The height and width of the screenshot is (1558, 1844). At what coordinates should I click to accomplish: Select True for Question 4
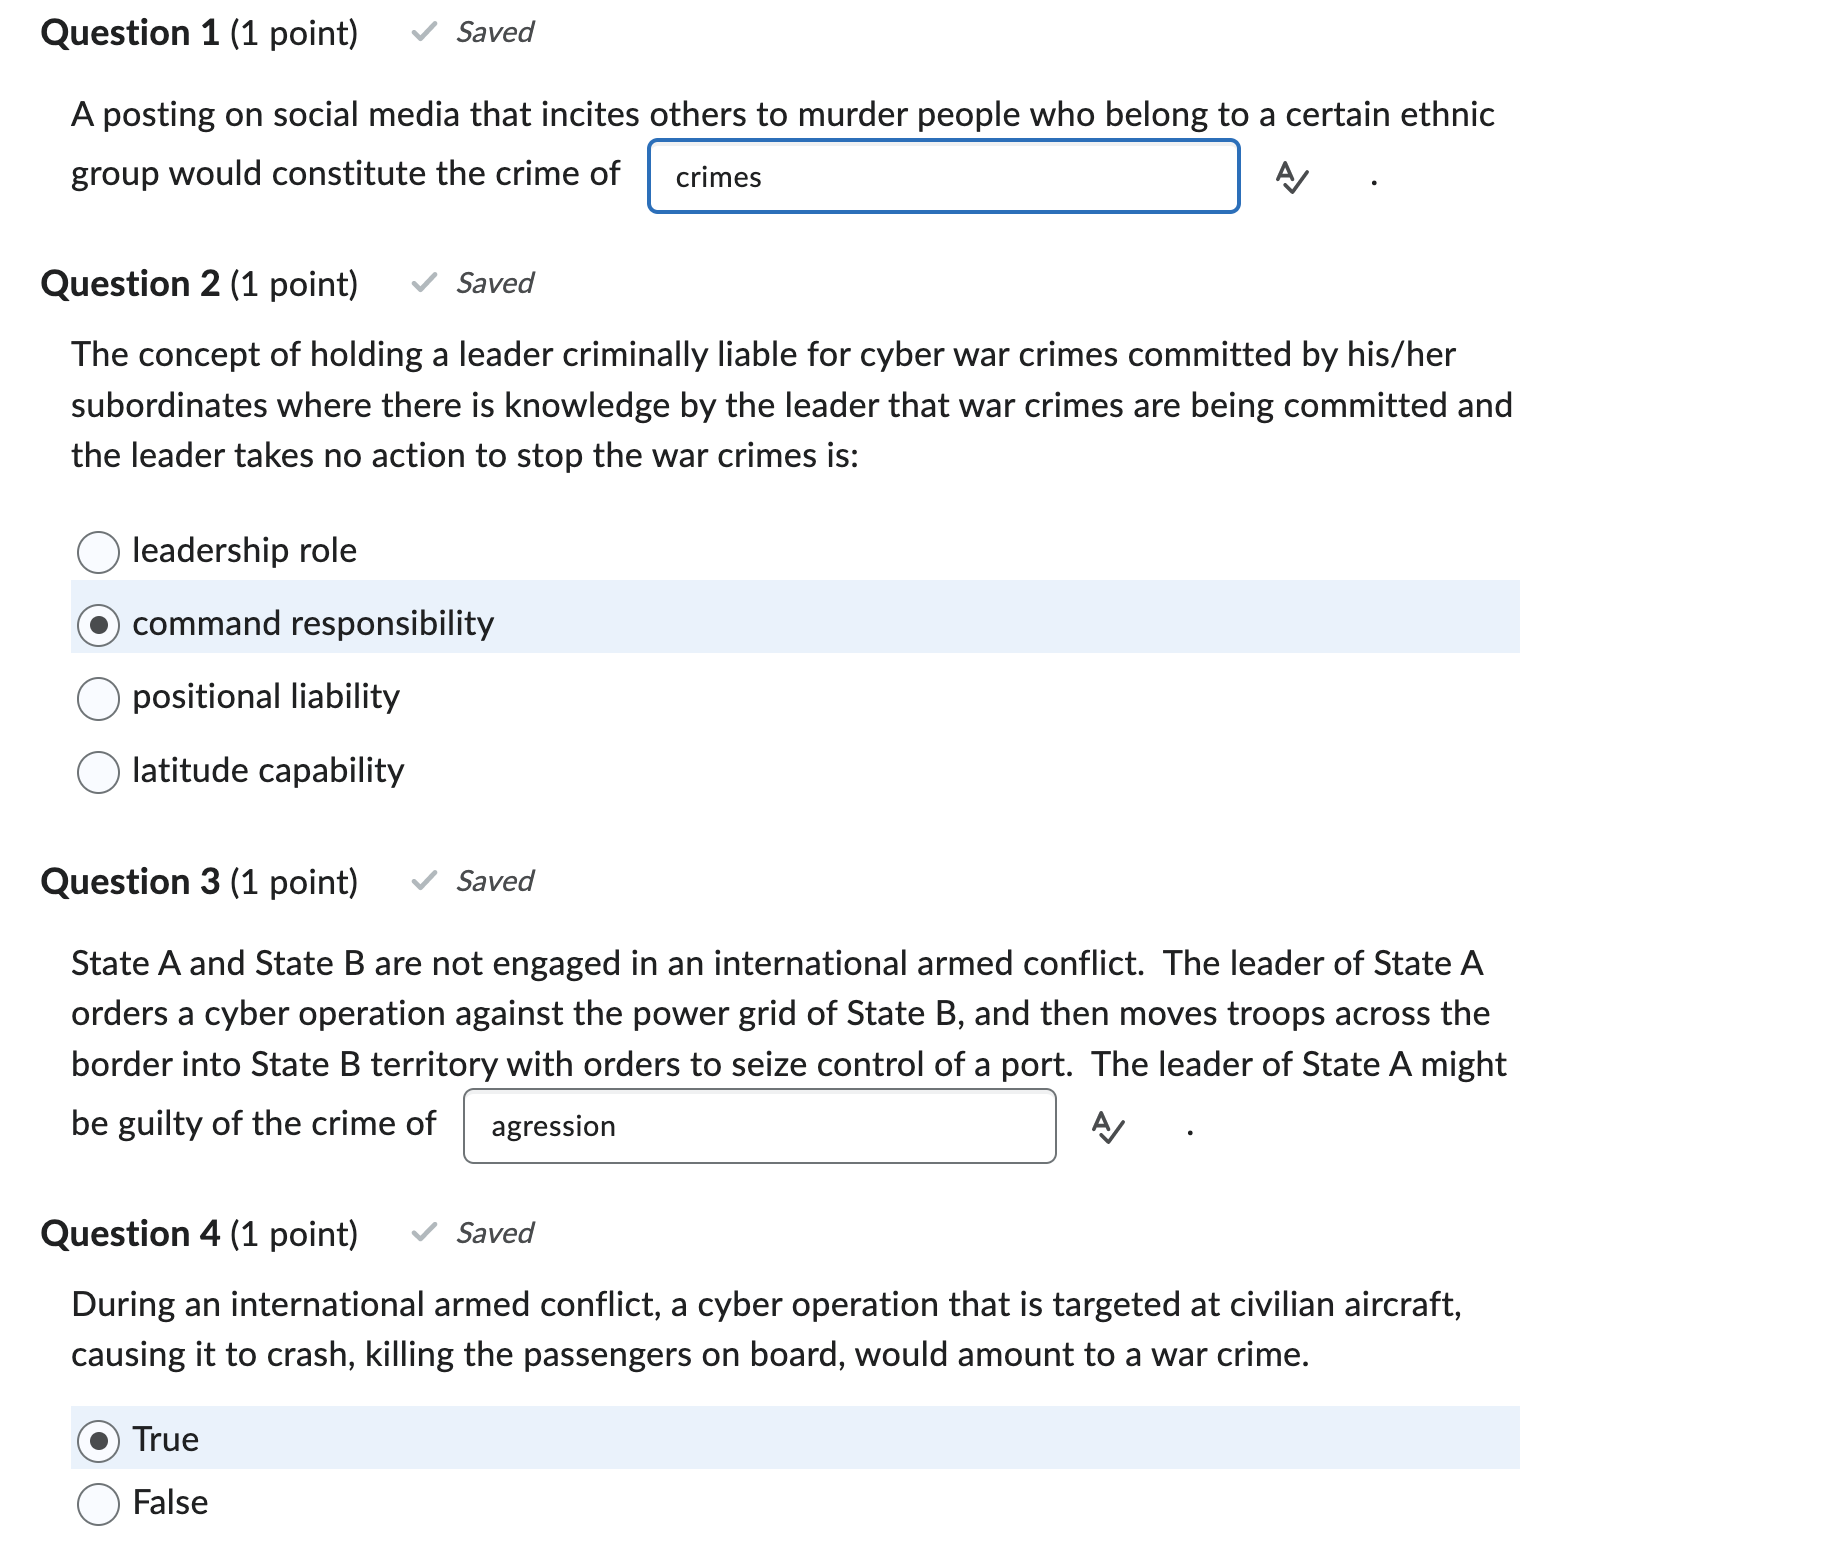coord(98,1439)
